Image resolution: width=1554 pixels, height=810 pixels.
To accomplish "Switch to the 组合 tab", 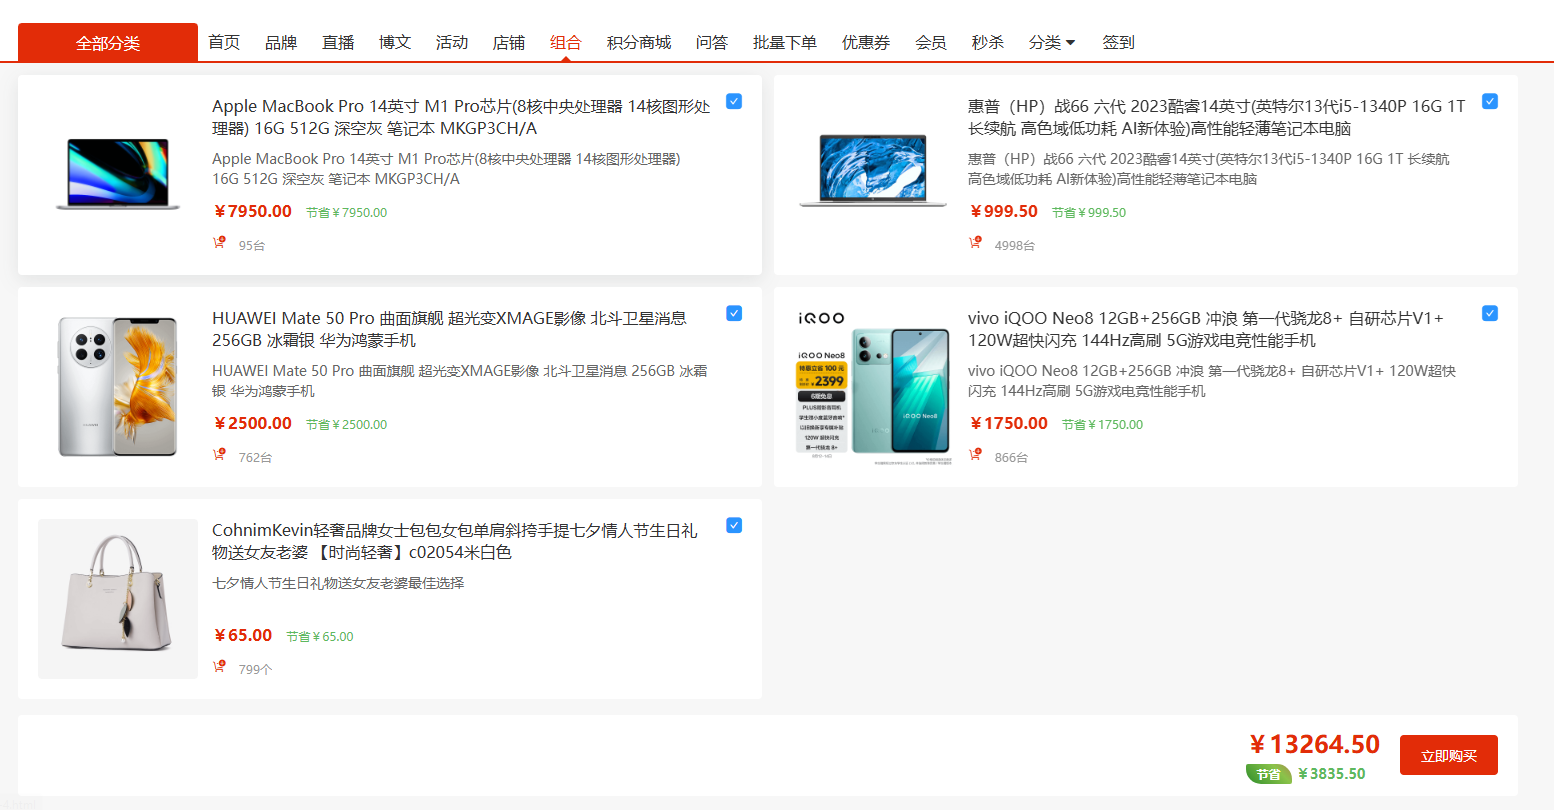I will [x=565, y=42].
